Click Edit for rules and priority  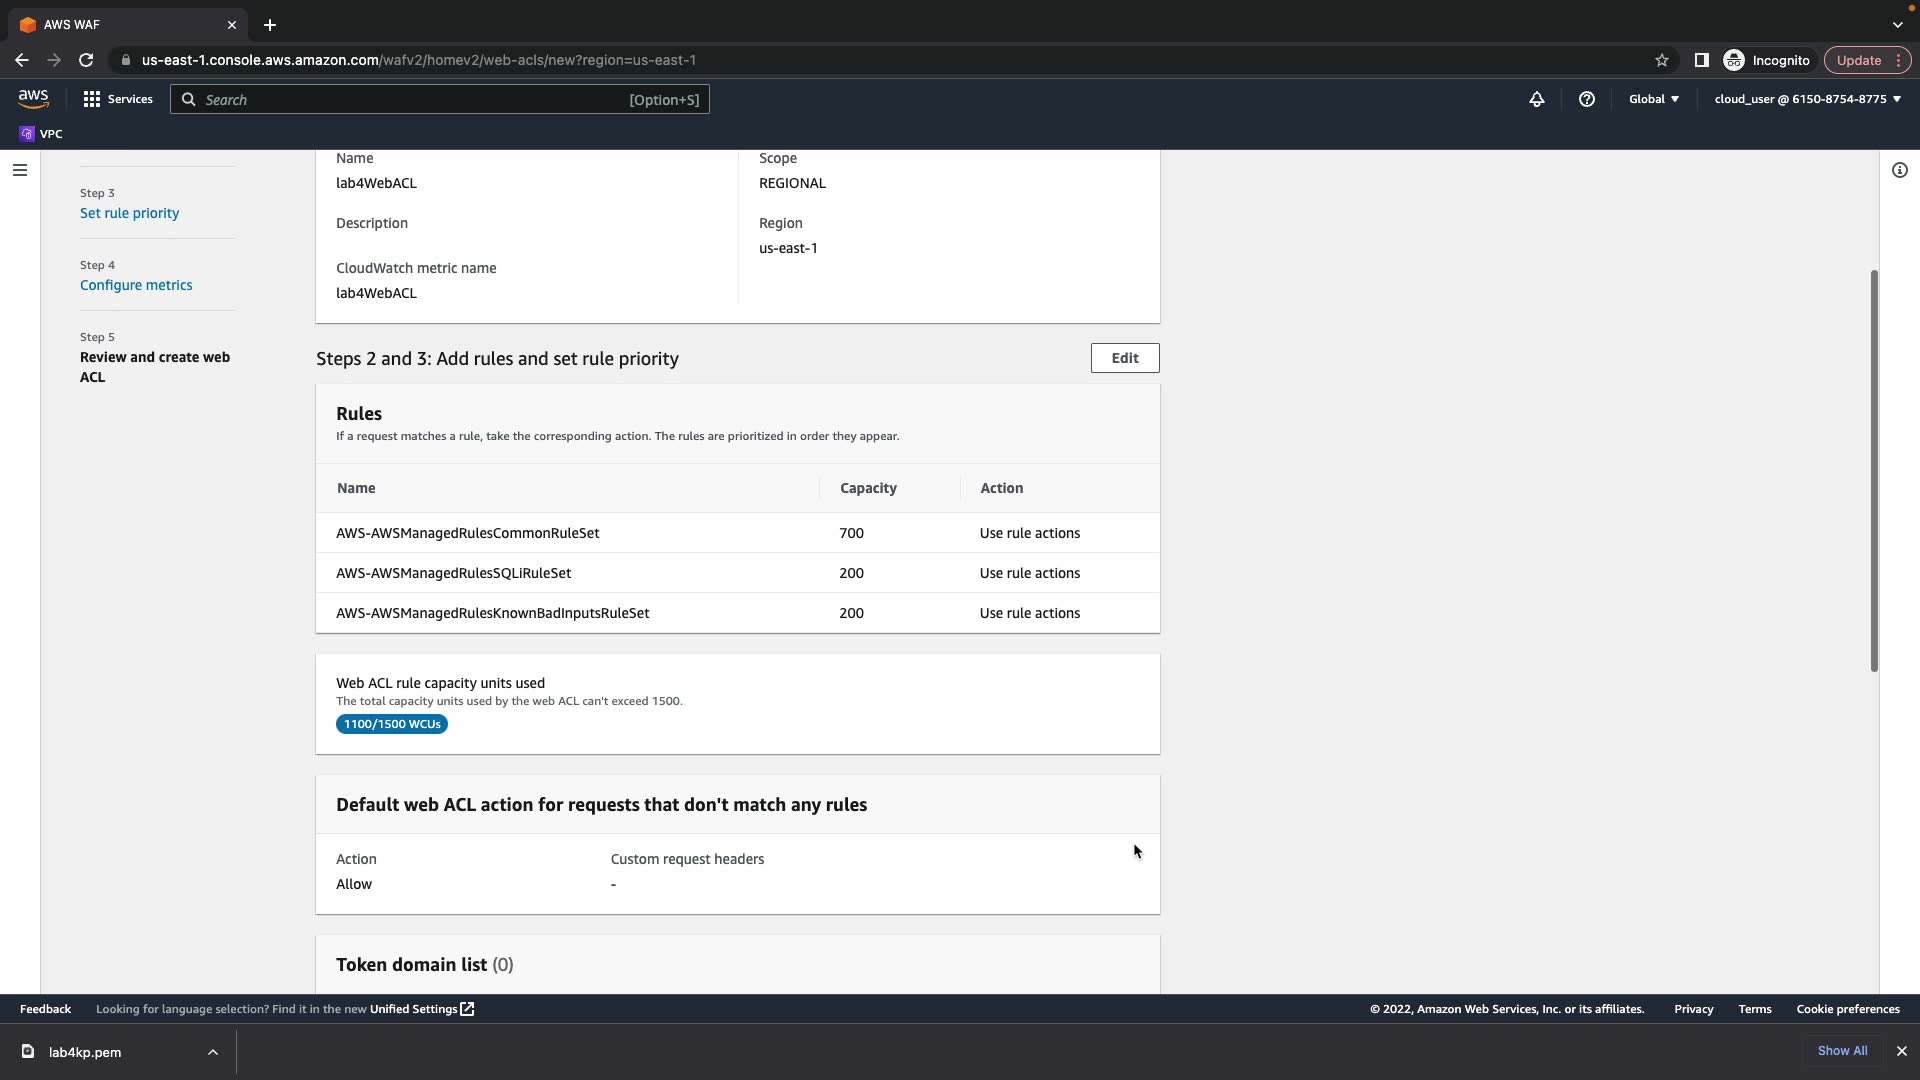1125,358
